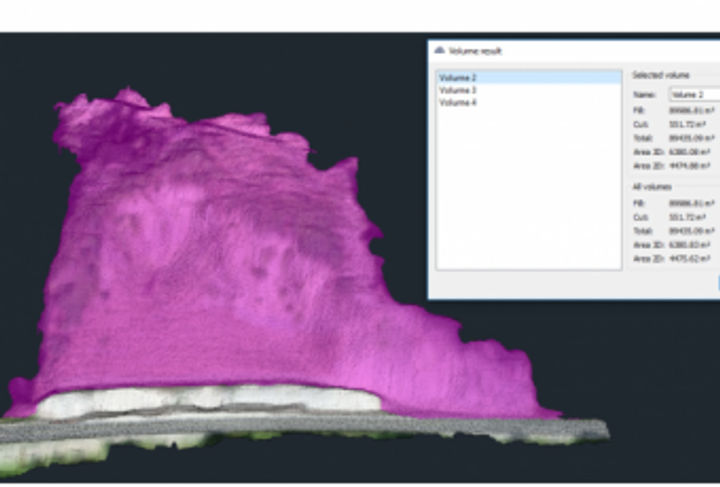Click the Selected volume Fill value
Viewport: 720px width, 487px height.
click(x=692, y=111)
